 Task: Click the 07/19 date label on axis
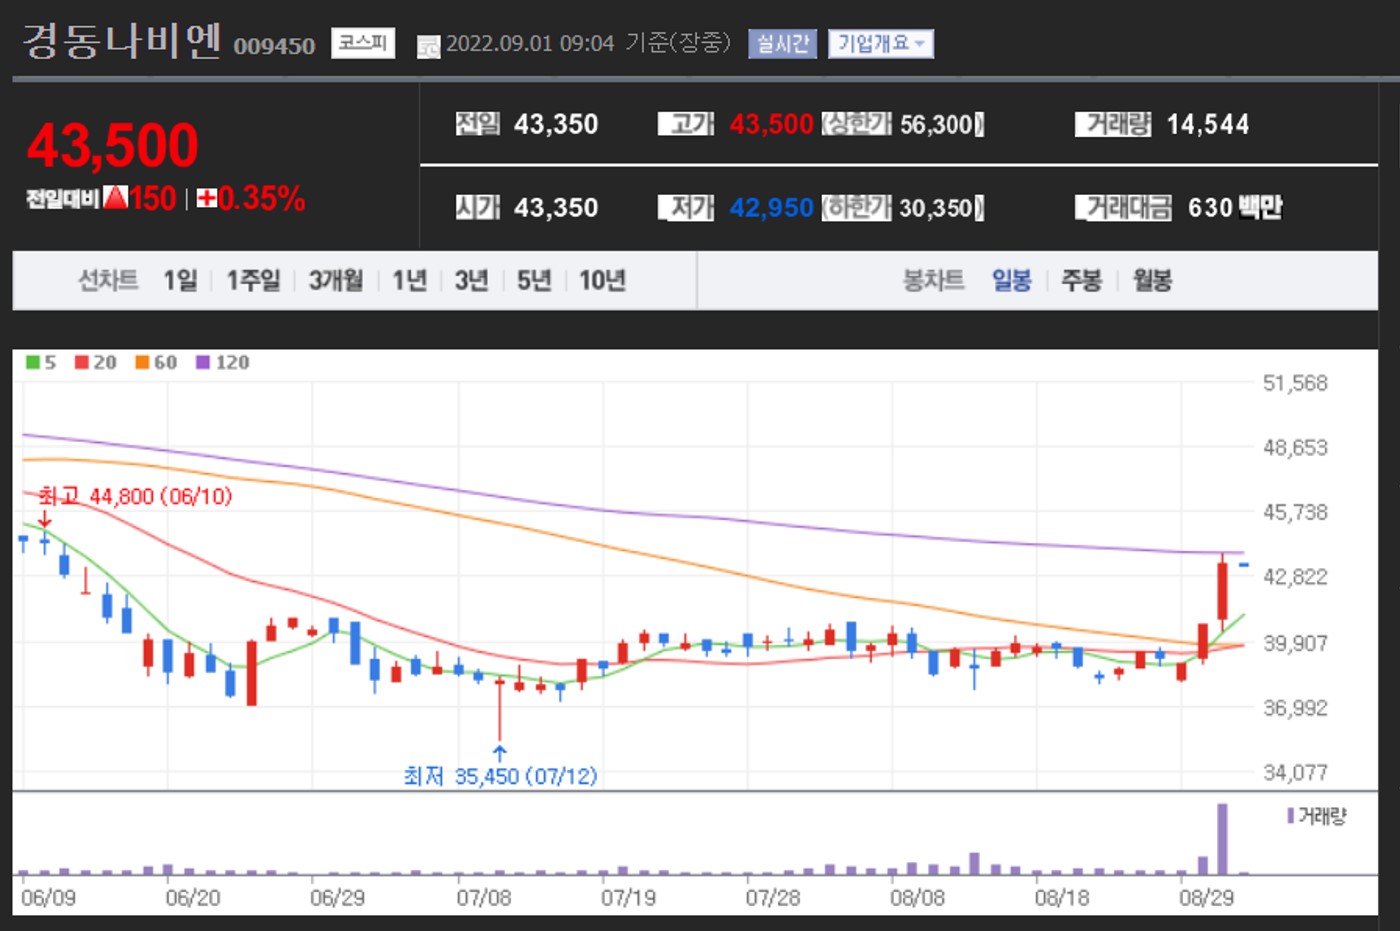tap(628, 898)
